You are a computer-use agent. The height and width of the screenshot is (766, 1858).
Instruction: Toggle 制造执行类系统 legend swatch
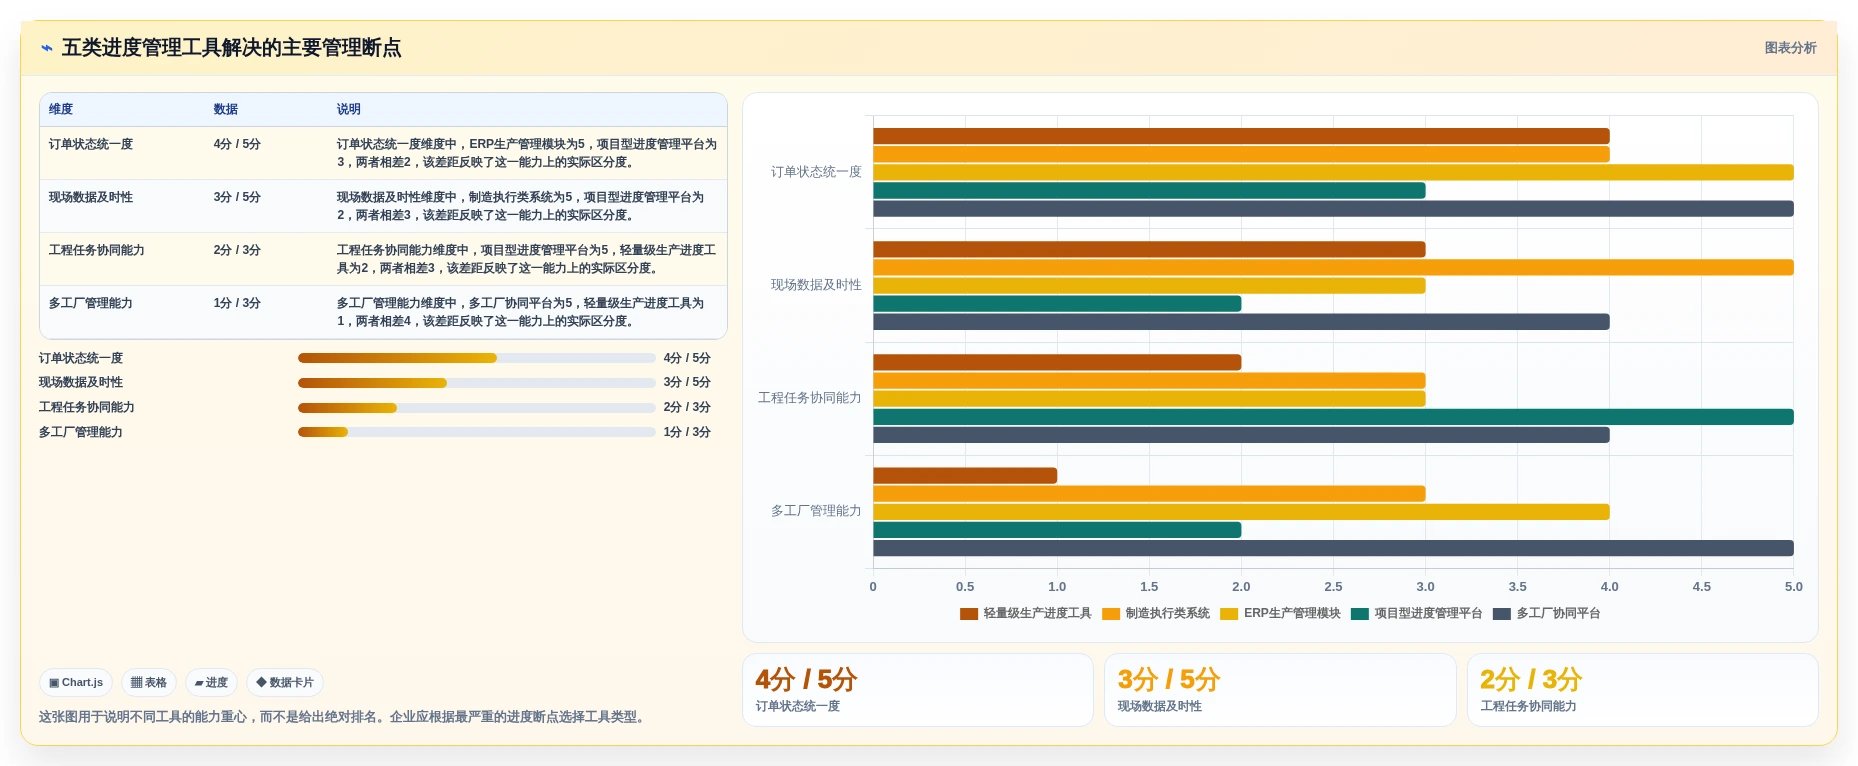coord(1110,614)
